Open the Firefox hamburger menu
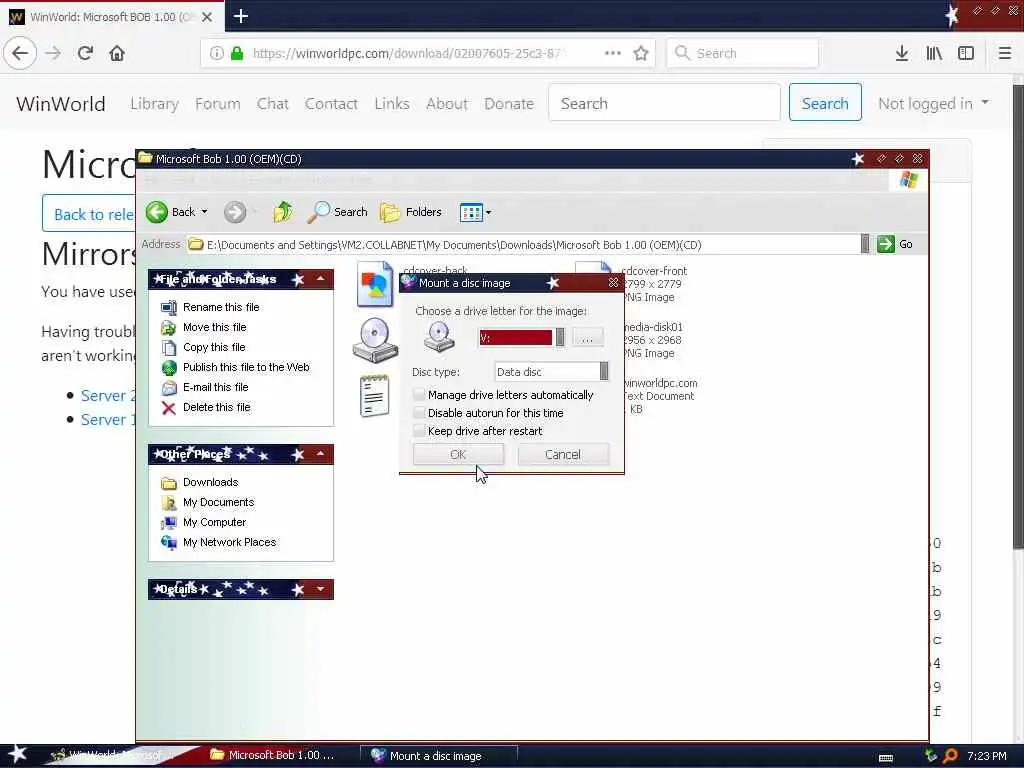The height and width of the screenshot is (768, 1024). (x=1004, y=53)
